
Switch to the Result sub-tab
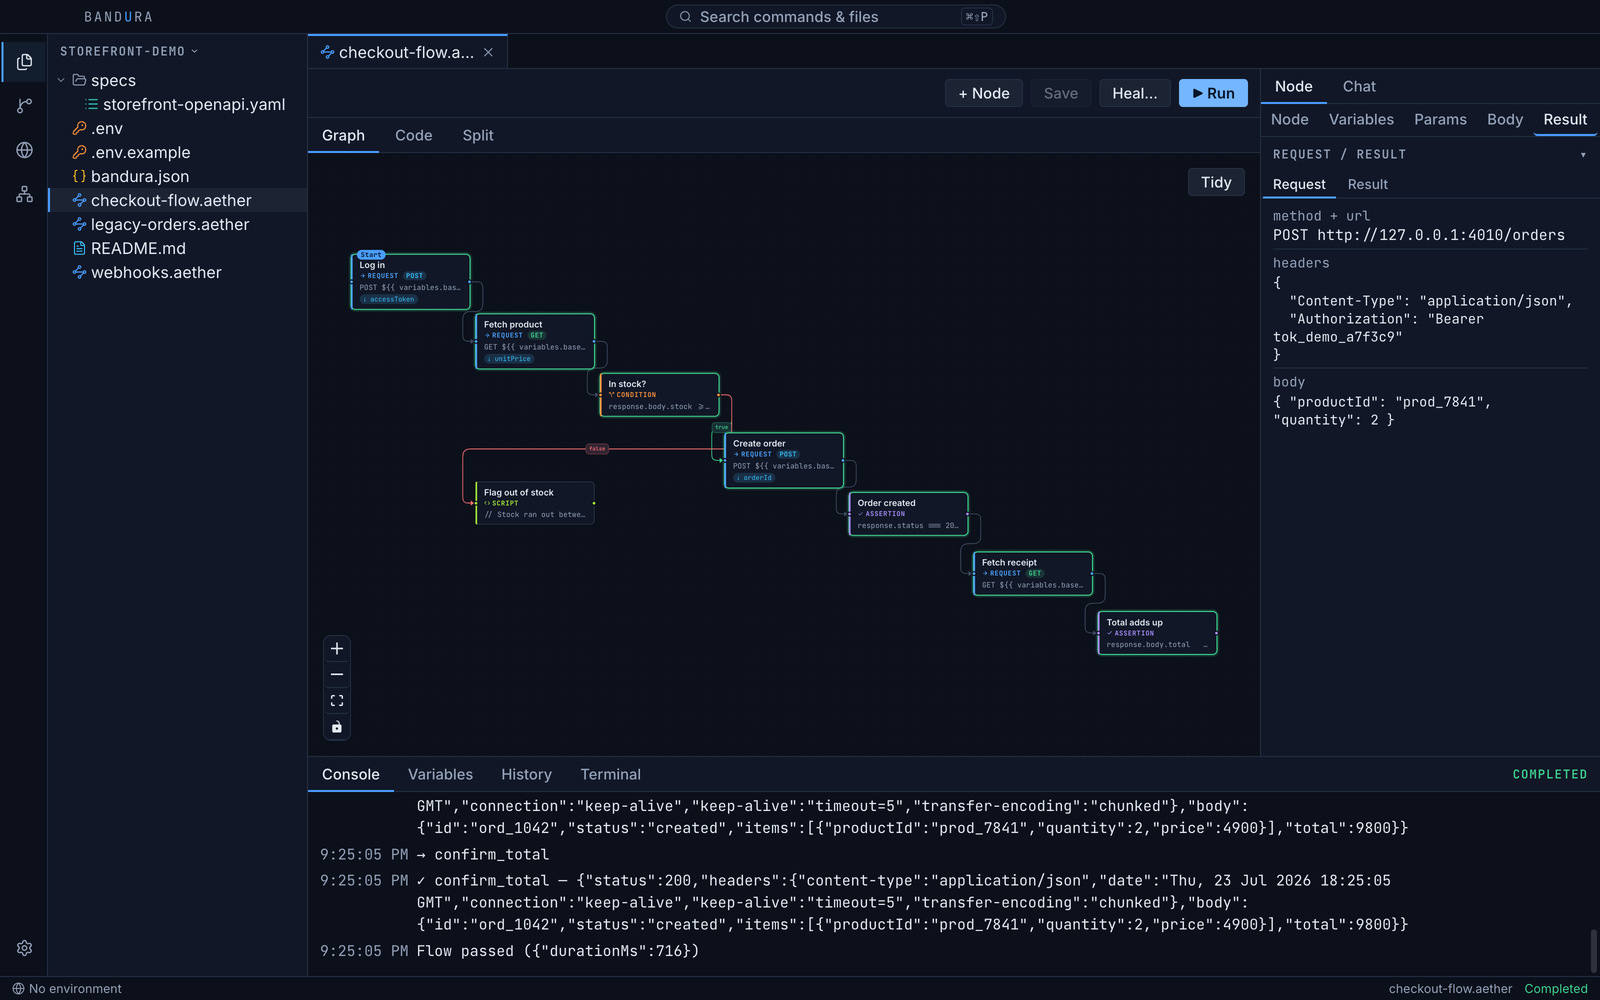click(x=1367, y=185)
